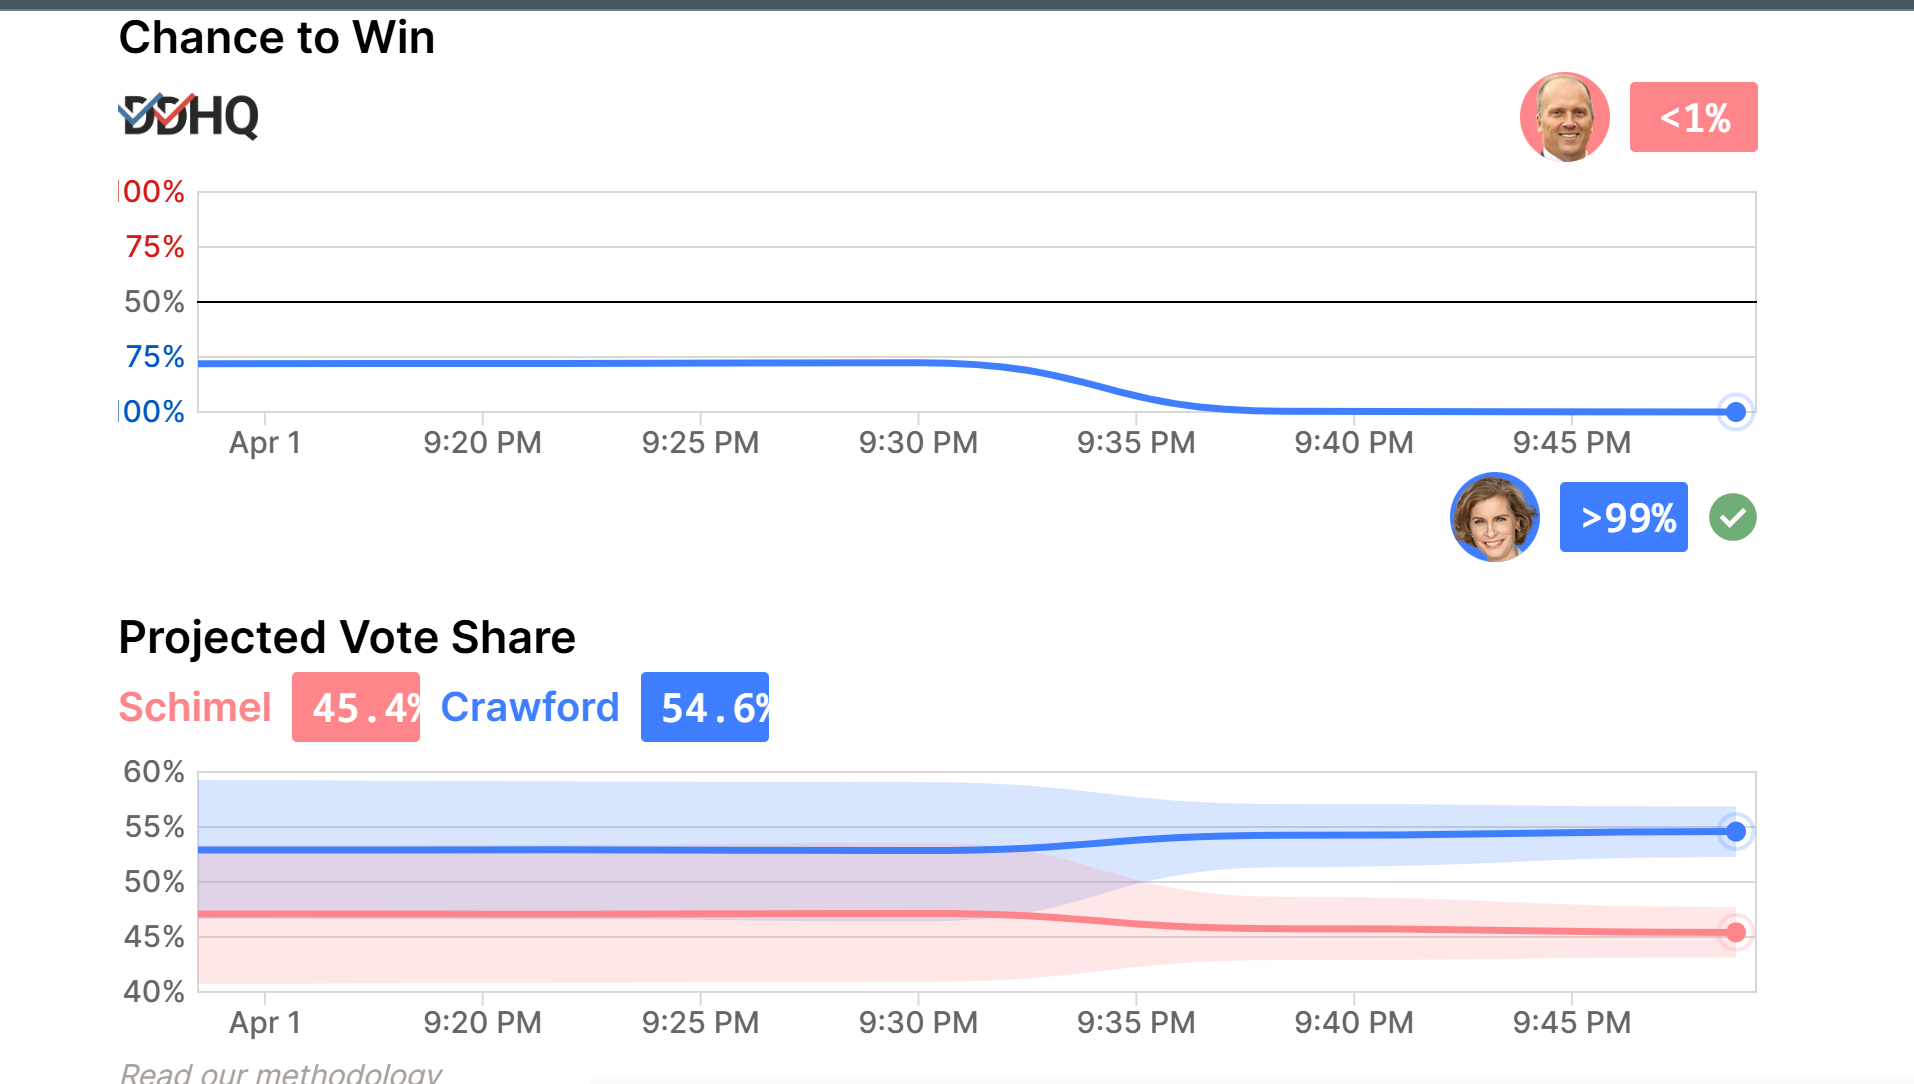
Task: Click the Chance to Win endpoint marker
Action: point(1736,412)
